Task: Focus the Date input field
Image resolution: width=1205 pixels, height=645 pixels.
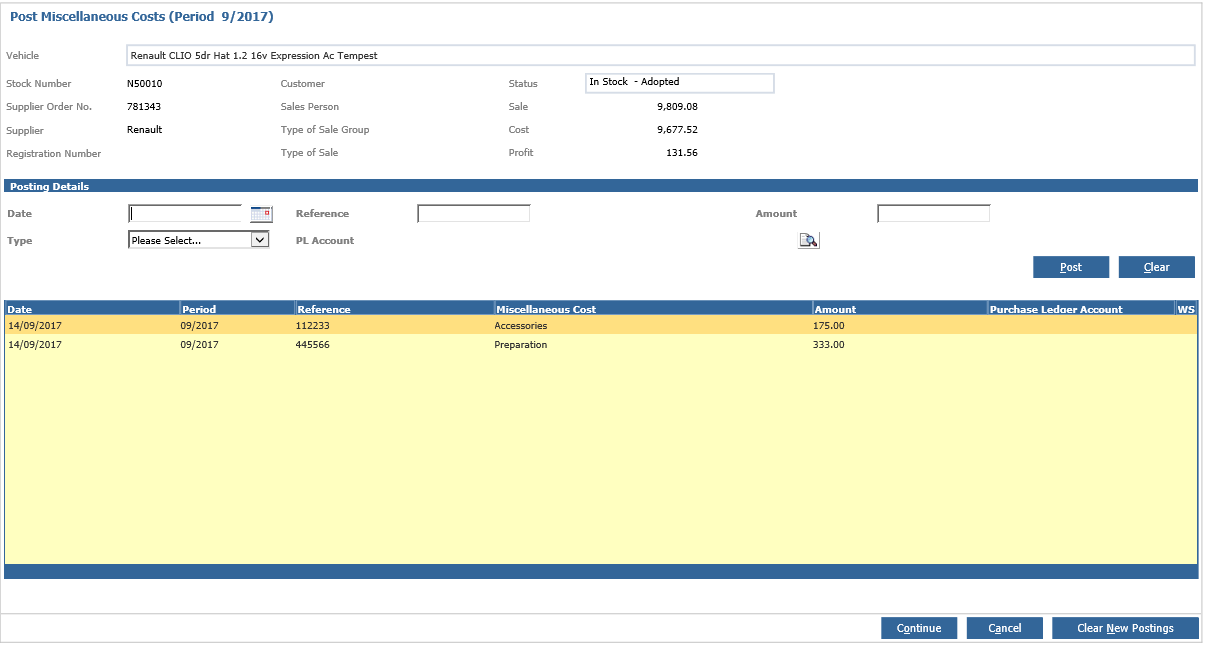Action: [186, 213]
